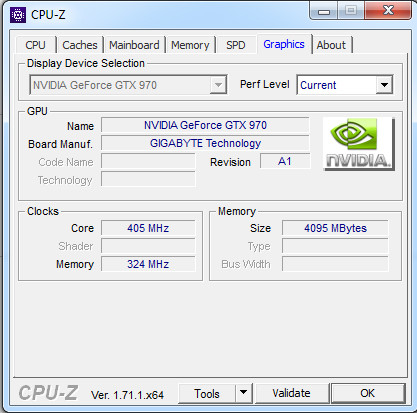Select the GIGABYTE Technology board field
Image resolution: width=417 pixels, height=413 pixels.
tap(205, 143)
